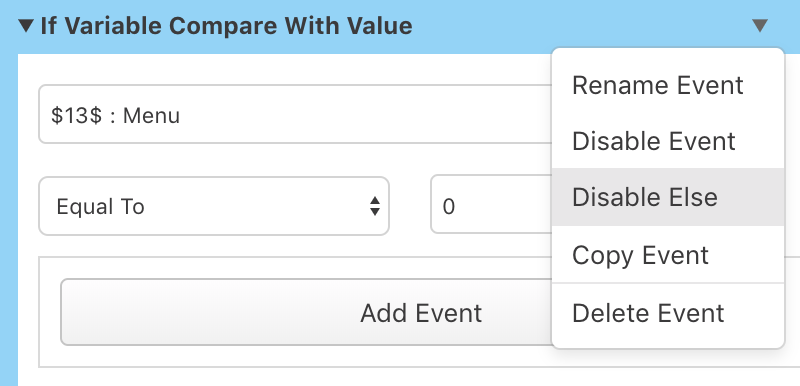This screenshot has height=386, width=800.
Task: Close the event options dropdown arrow
Action: pyautogui.click(x=760, y=25)
